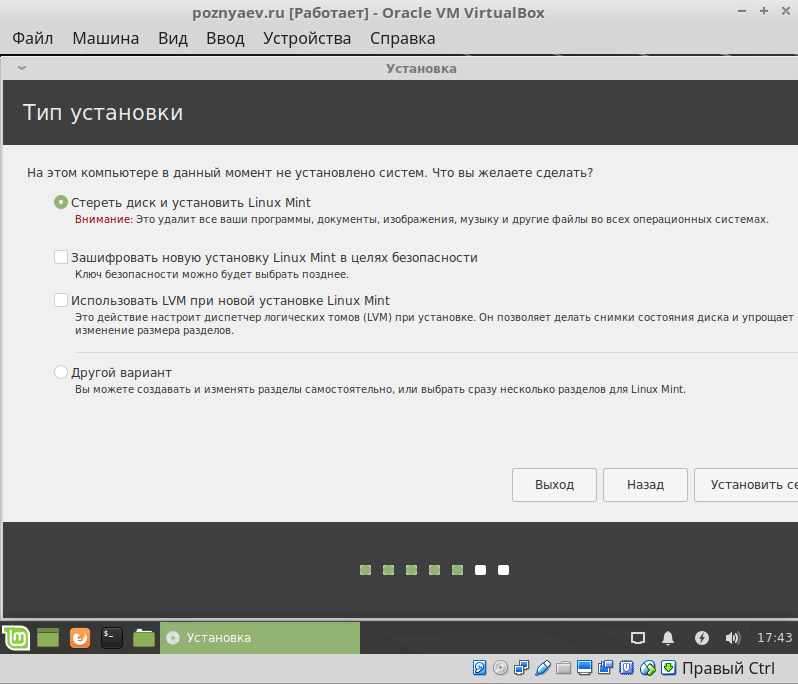The width and height of the screenshot is (798, 684).
Task: Click the red 'Внимание:' warning text
Action: tap(104, 219)
